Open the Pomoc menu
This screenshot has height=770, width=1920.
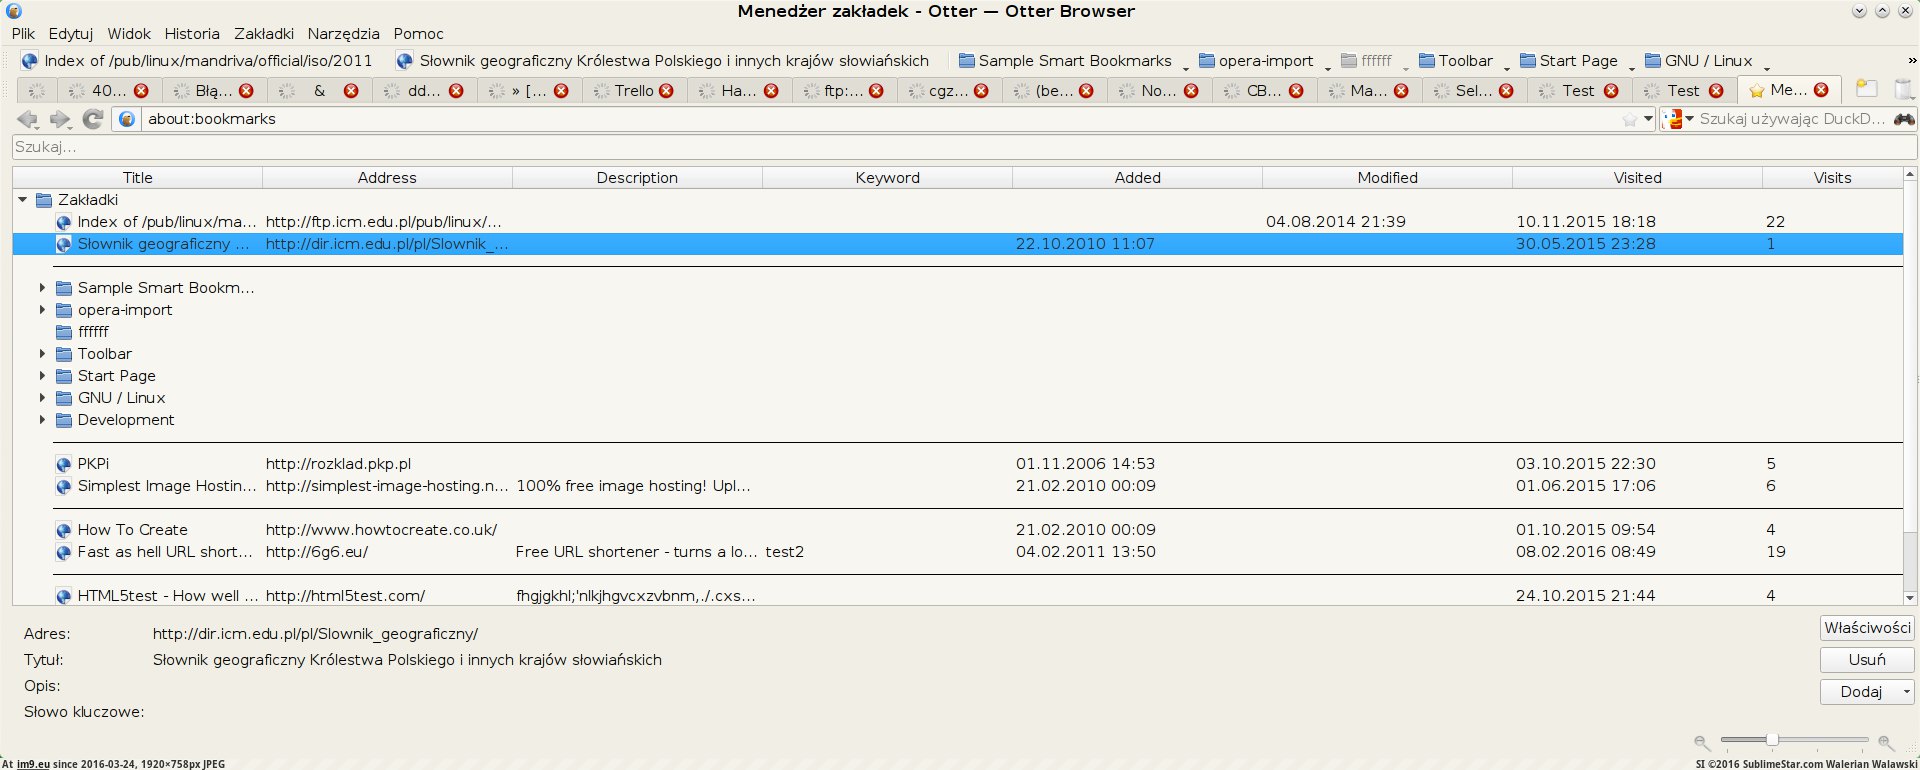418,34
